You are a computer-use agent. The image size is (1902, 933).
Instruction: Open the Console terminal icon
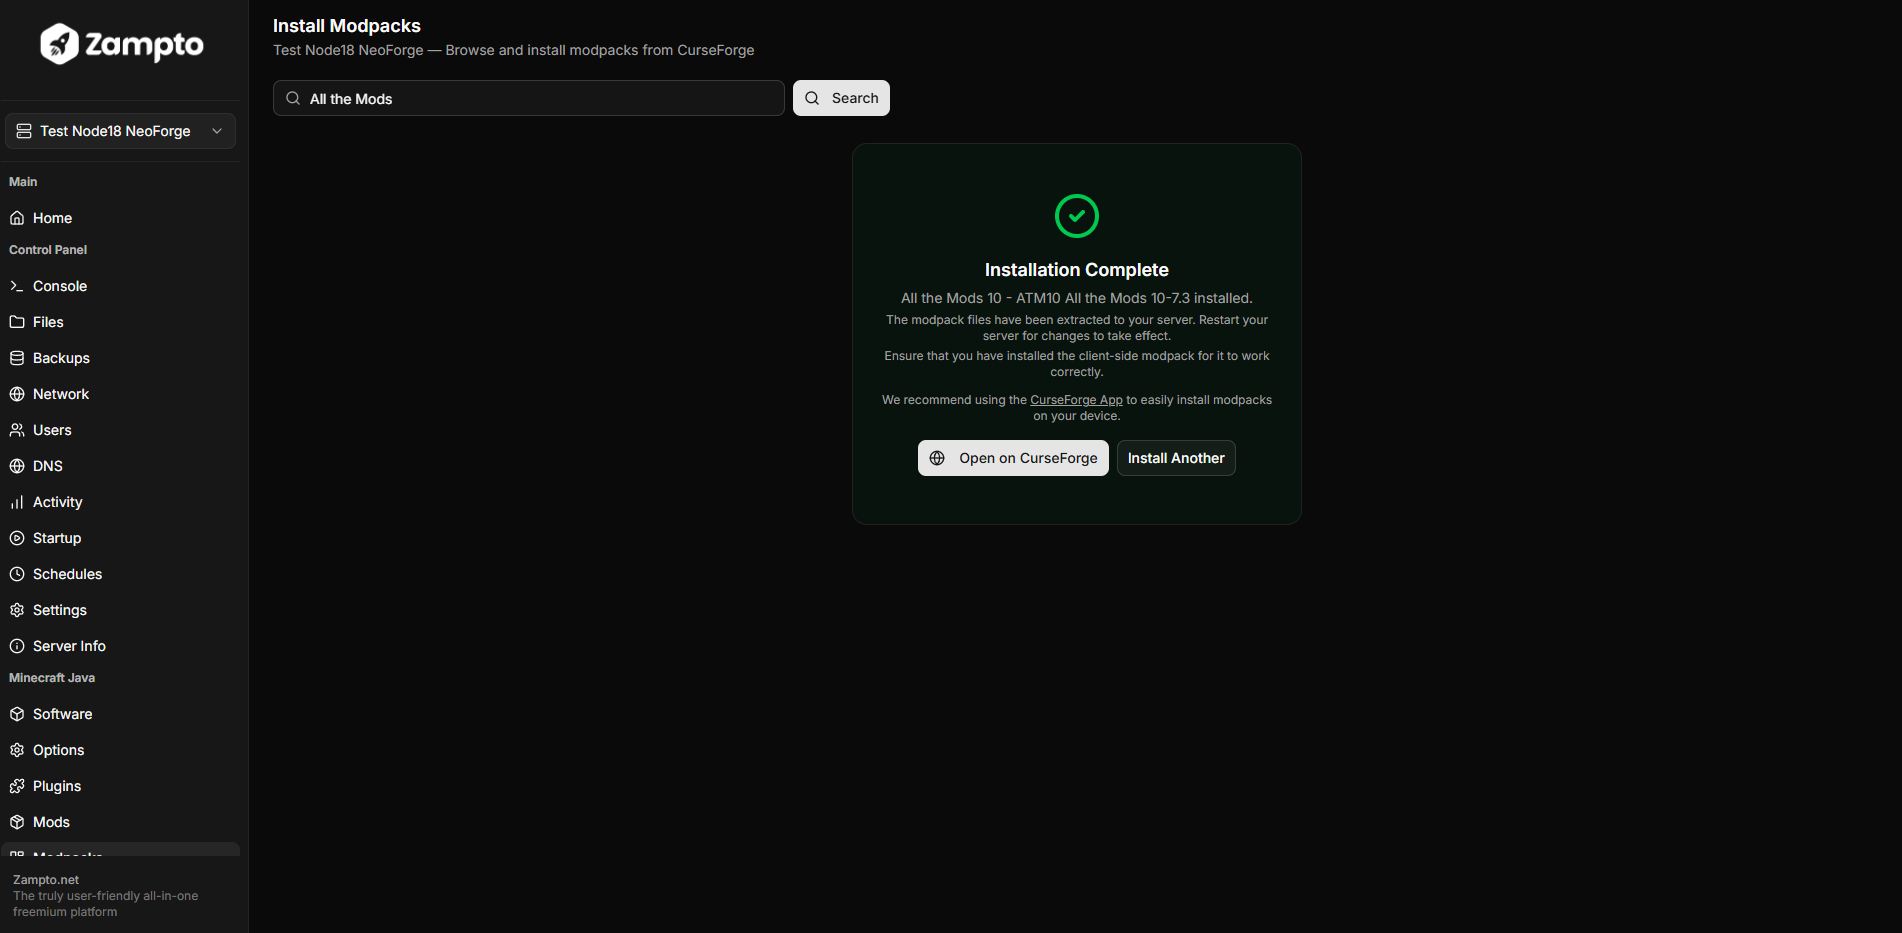pyautogui.click(x=17, y=286)
